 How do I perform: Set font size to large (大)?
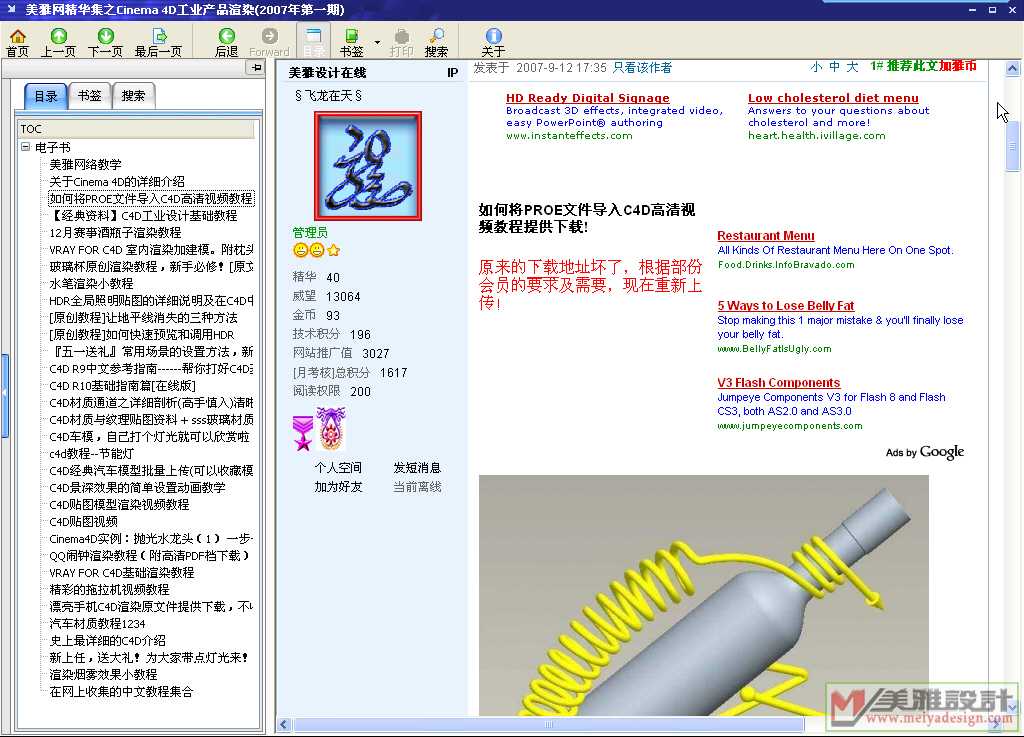pos(852,67)
